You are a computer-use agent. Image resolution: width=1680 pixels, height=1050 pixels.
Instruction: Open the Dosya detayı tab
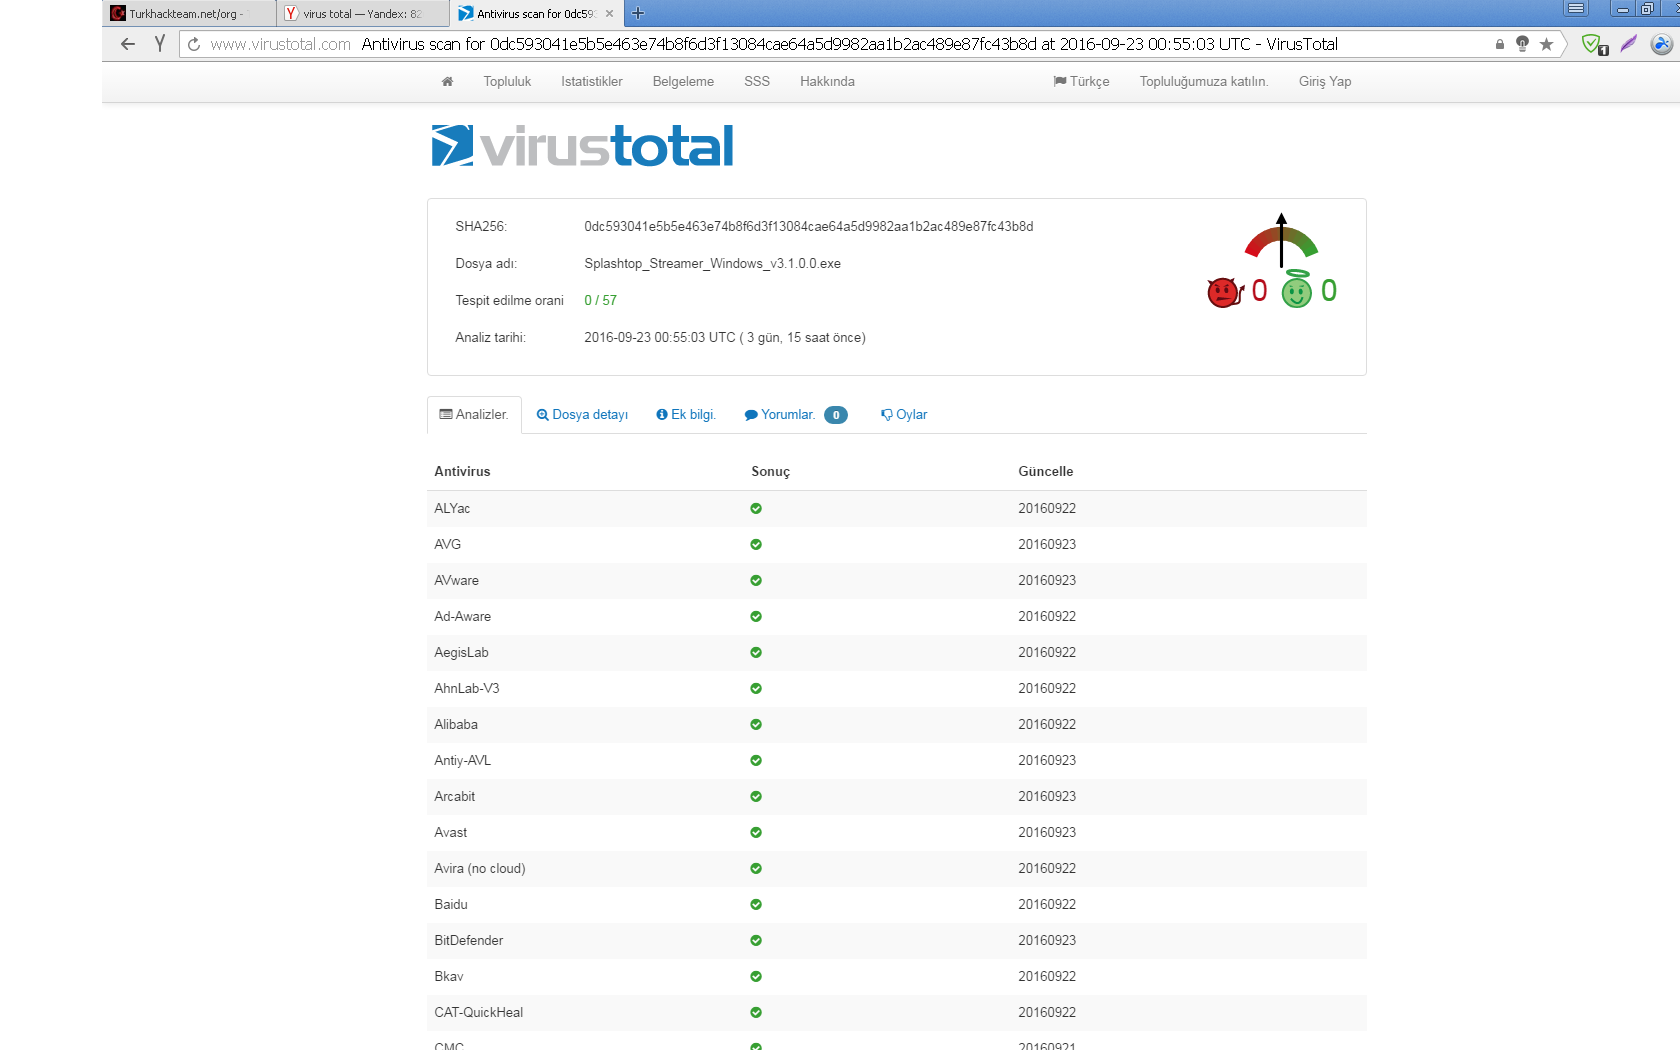pos(582,414)
